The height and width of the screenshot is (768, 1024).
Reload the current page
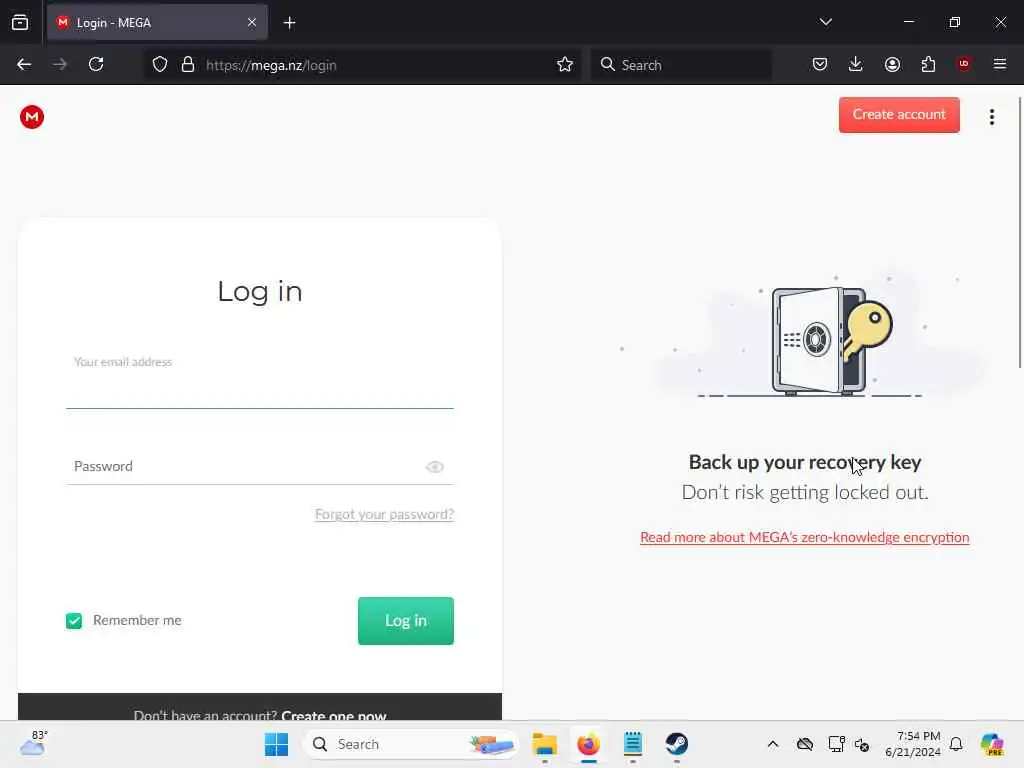coord(96,65)
